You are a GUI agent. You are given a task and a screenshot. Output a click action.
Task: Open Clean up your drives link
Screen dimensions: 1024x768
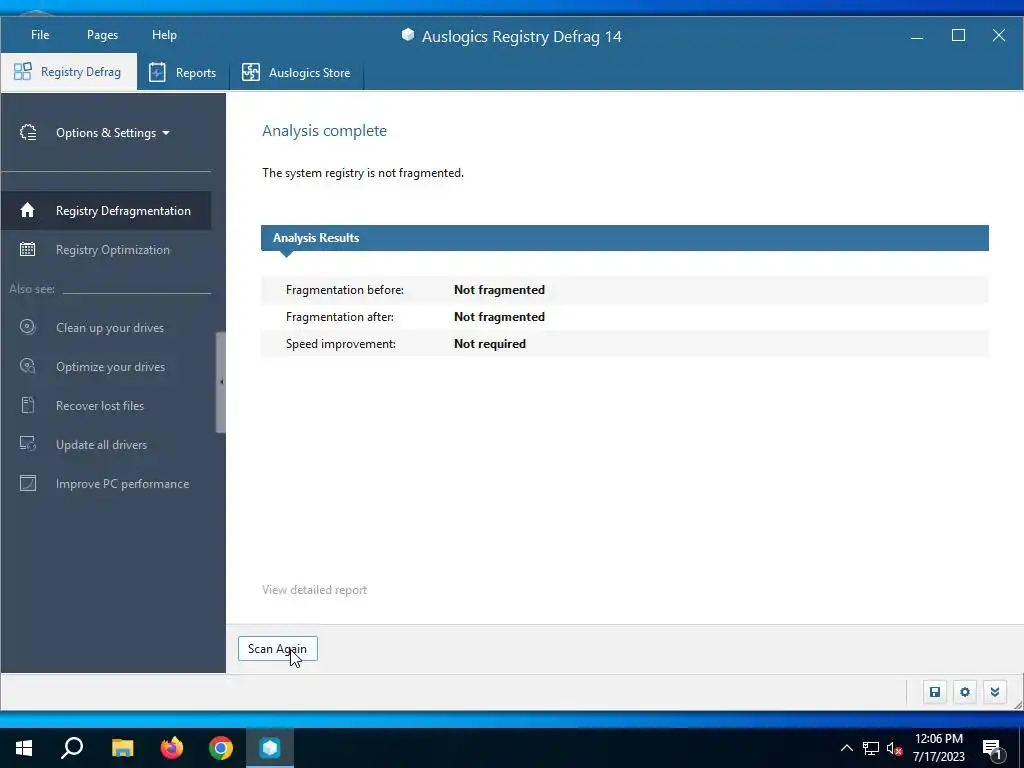pyautogui.click(x=110, y=328)
